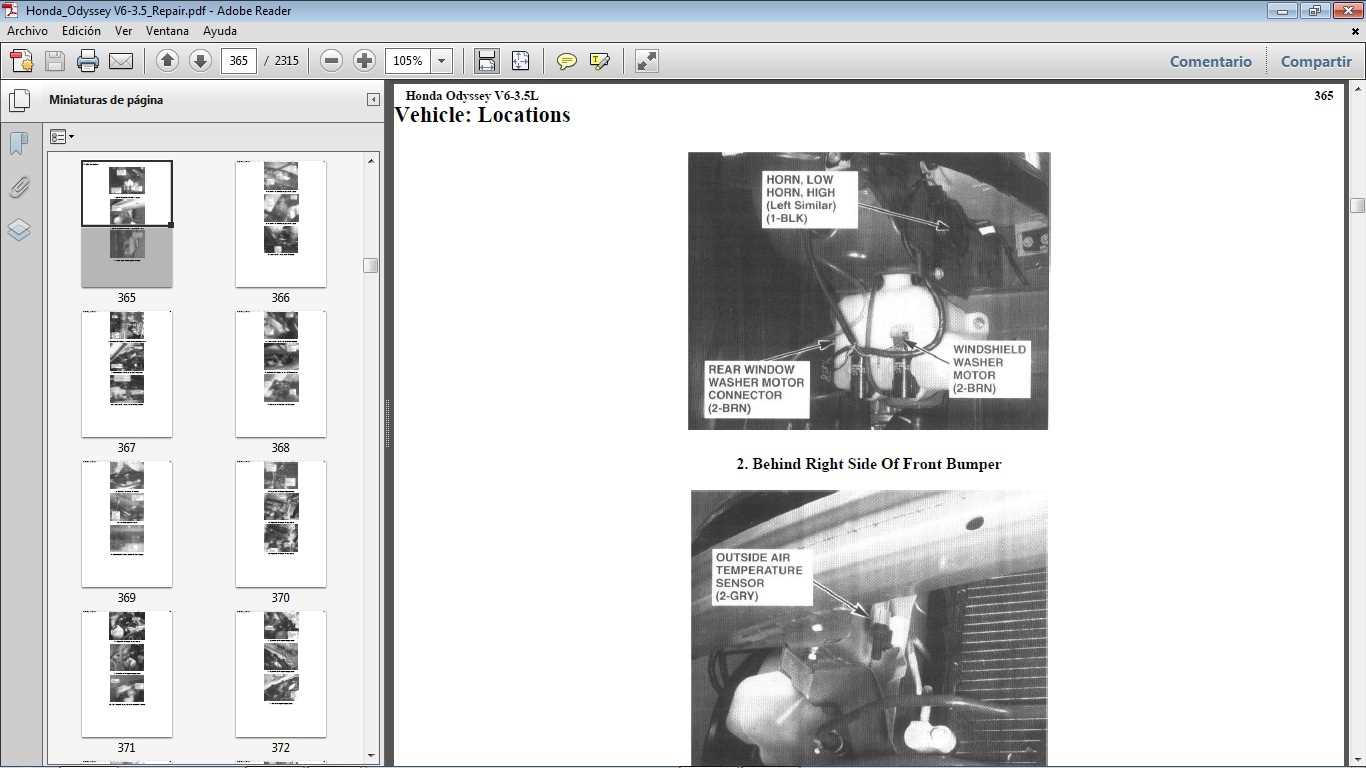Open the thumbnail options dropdown menu

tap(62, 137)
